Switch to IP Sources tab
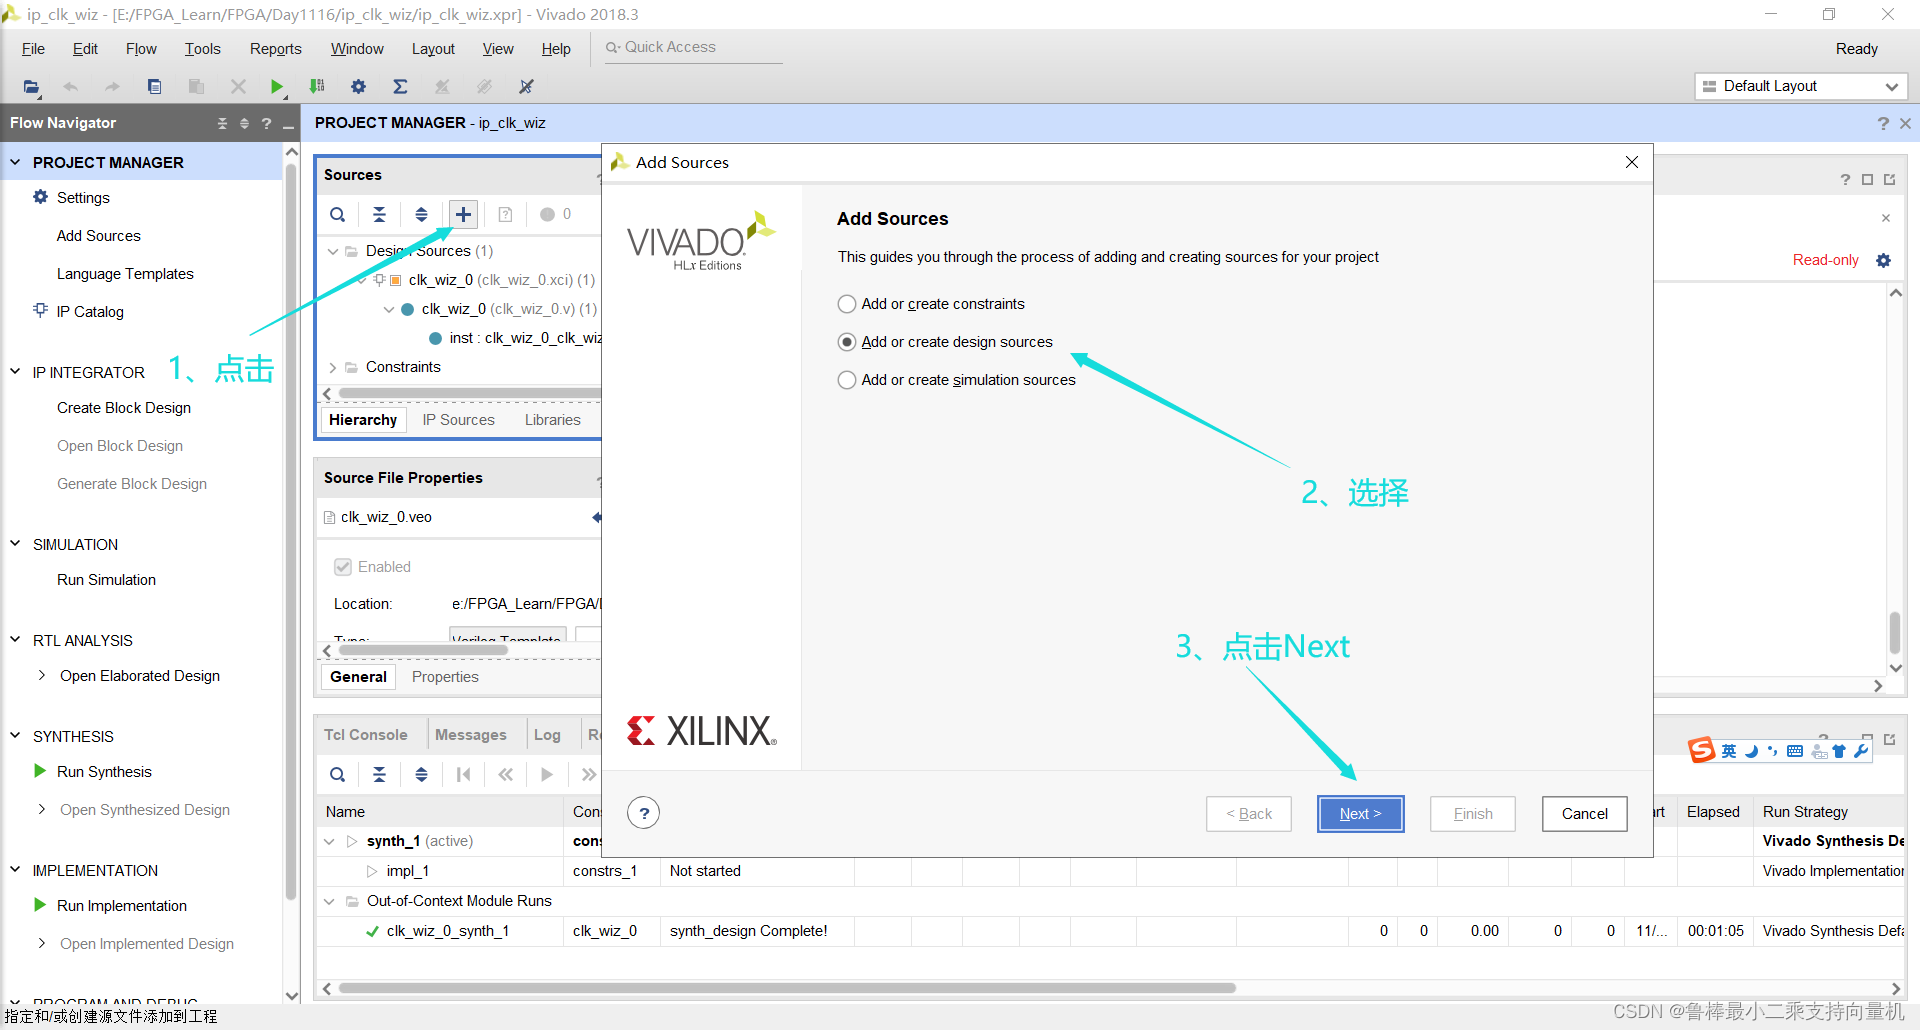Screen dimensions: 1920x1030 pyautogui.click(x=458, y=420)
